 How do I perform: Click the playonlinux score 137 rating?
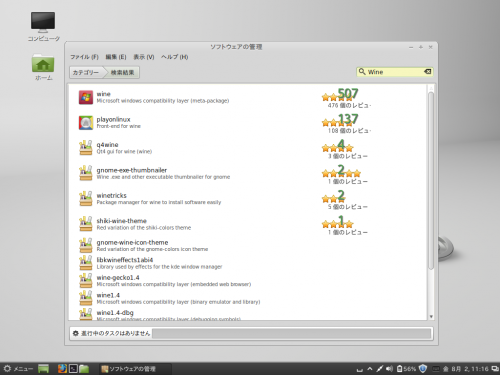coord(348,119)
